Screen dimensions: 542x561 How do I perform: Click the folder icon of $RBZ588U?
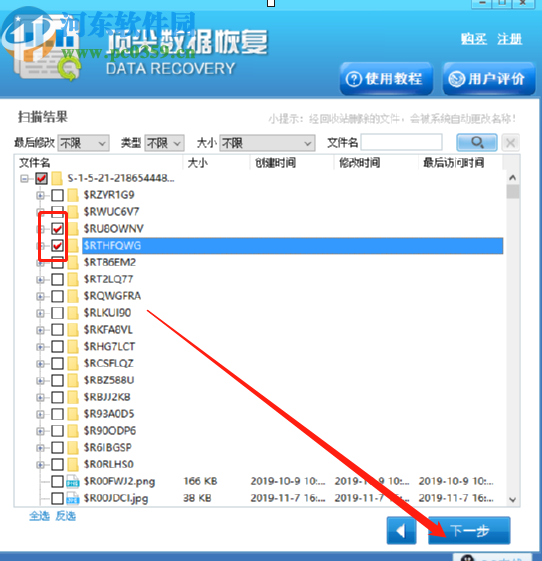[x=73, y=380]
